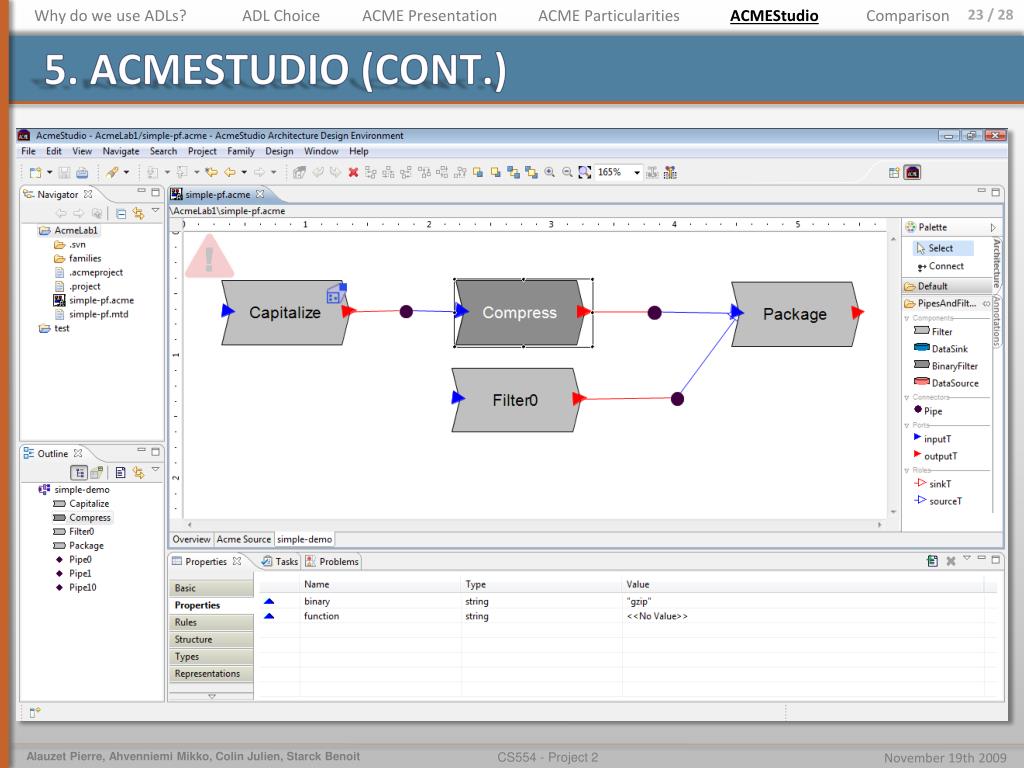Viewport: 1024px width, 768px height.
Task: Click the function property name cell
Action: pyautogui.click(x=321, y=616)
